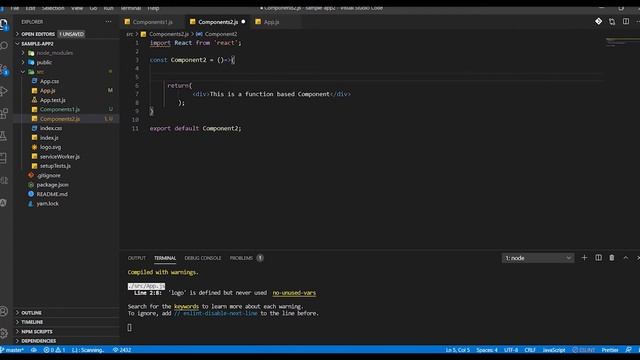Switch to the App.js editor tab

271,22
